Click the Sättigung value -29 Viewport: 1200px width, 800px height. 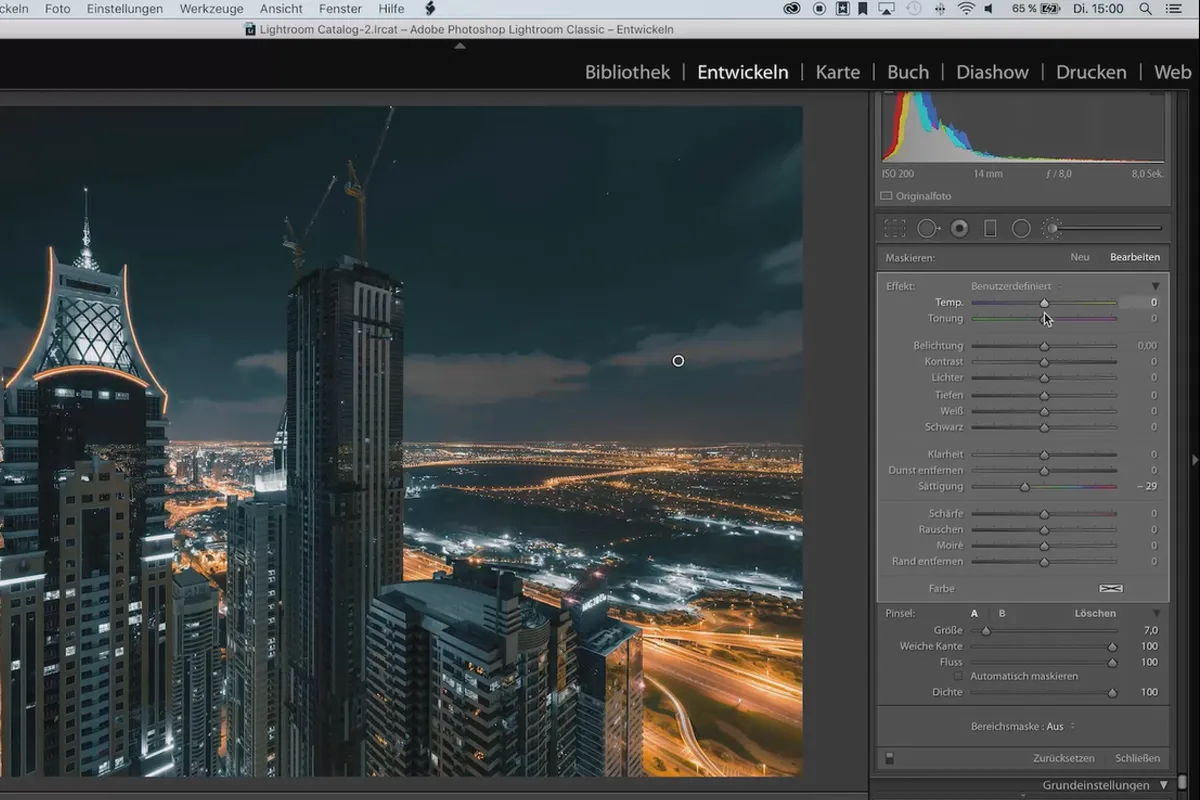click(1147, 486)
